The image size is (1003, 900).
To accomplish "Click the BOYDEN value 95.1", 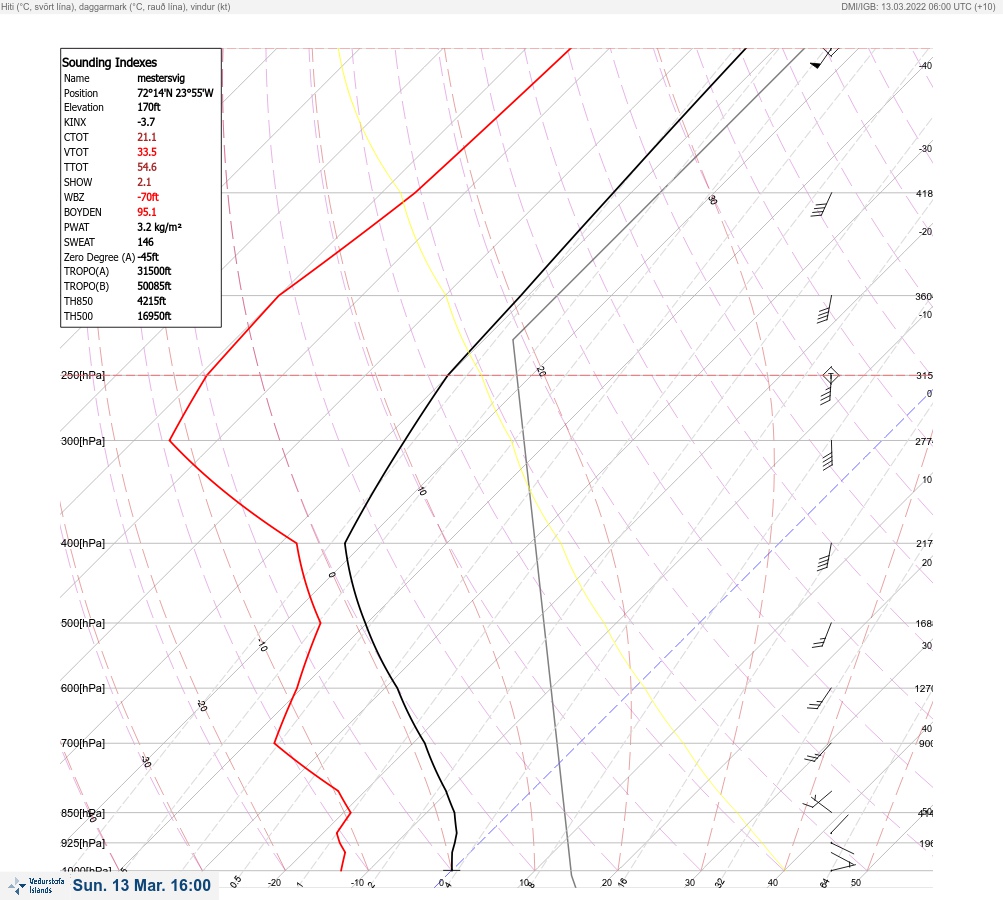I will [146, 212].
